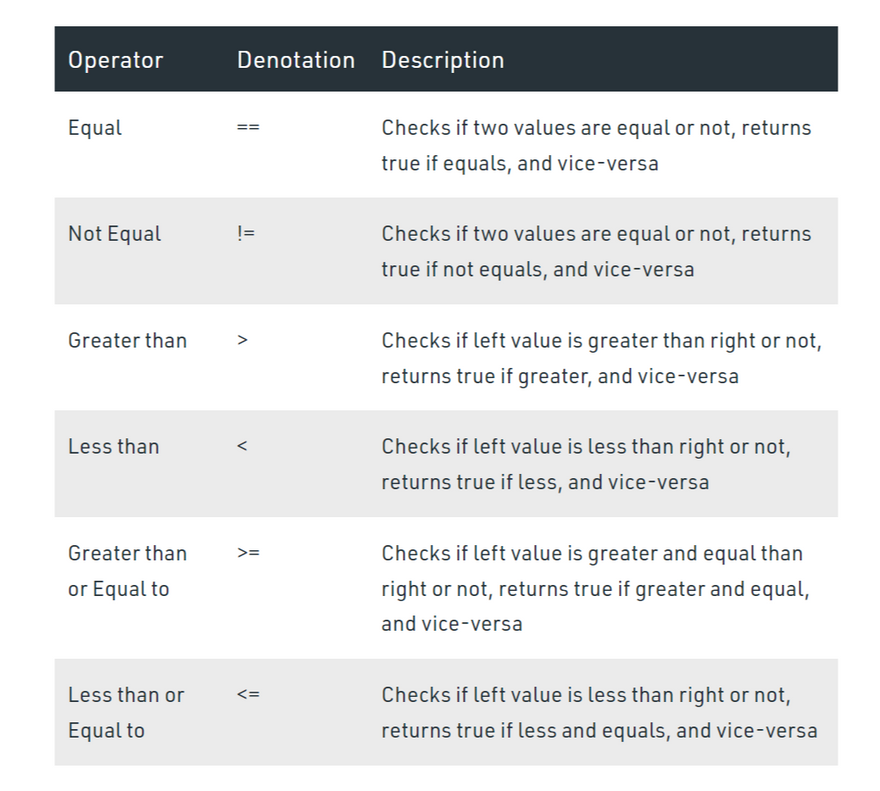Viewport: 880px width, 791px height.
Task: Click the >= denotation symbol
Action: (248, 553)
